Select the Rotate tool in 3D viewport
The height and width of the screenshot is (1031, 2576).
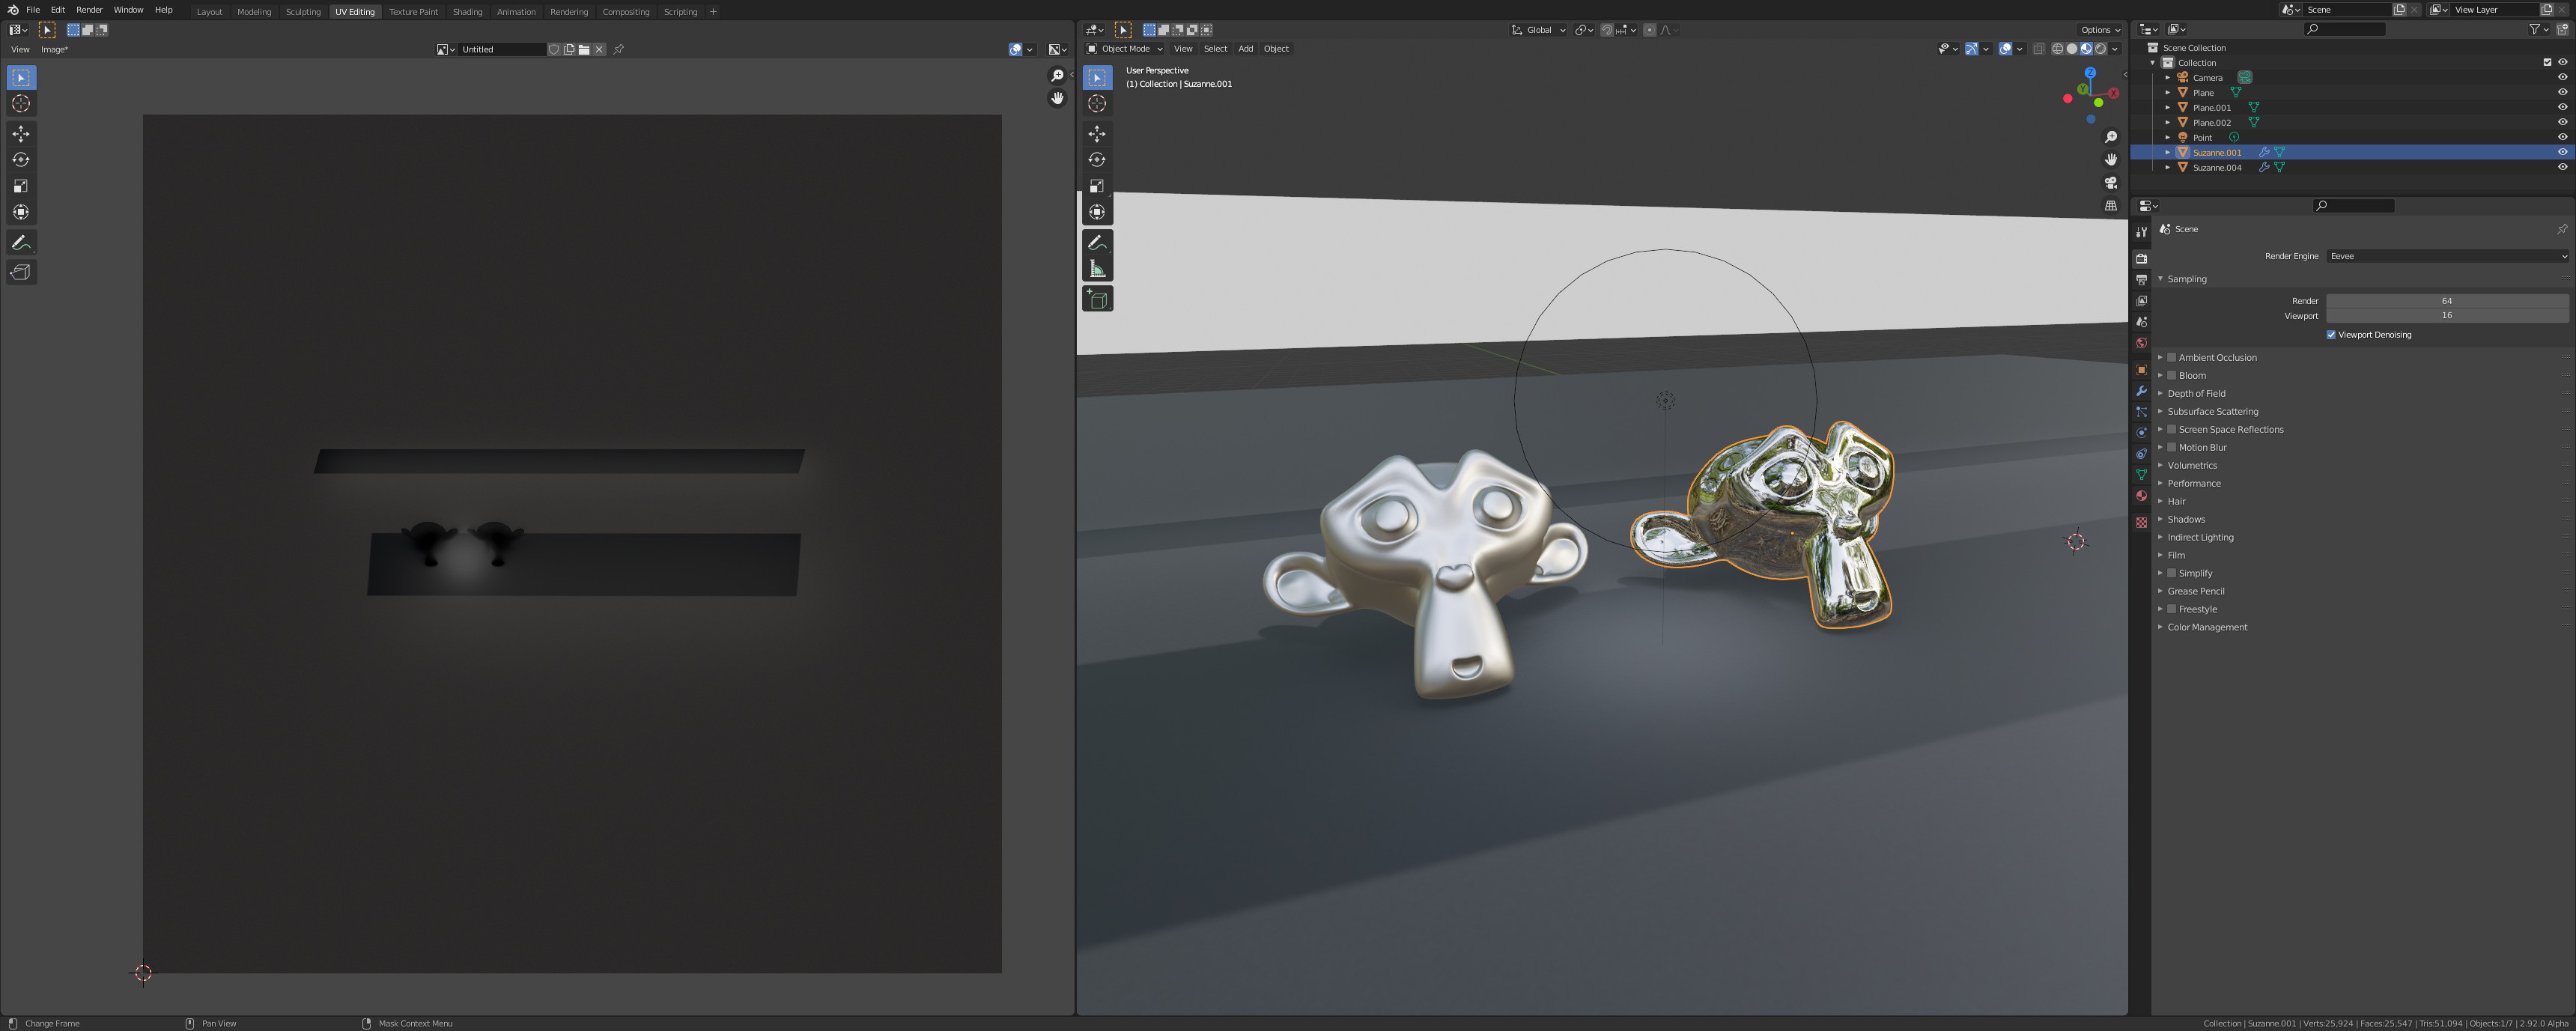pos(1097,160)
